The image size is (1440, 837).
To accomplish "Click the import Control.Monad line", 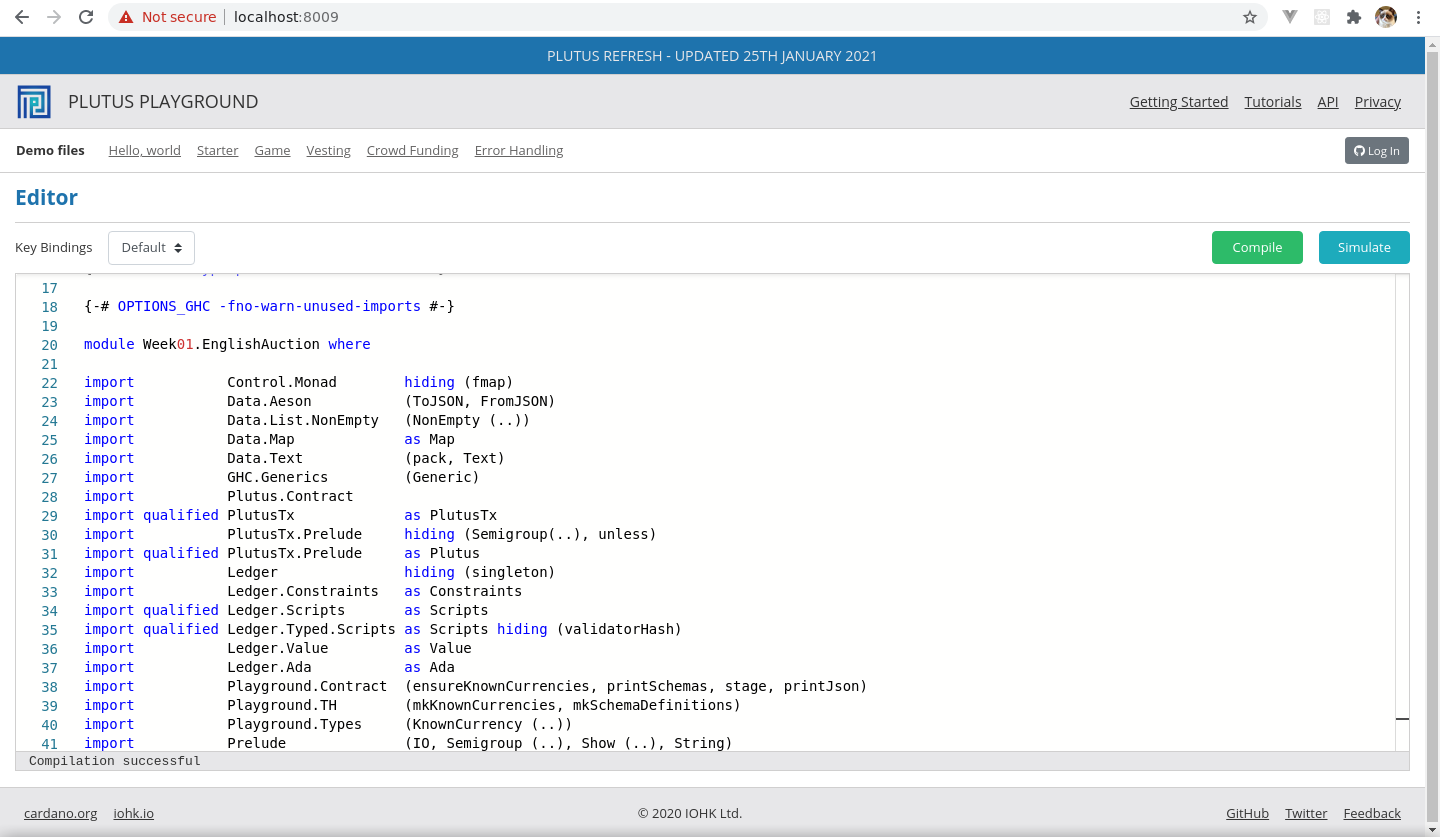I will point(298,382).
